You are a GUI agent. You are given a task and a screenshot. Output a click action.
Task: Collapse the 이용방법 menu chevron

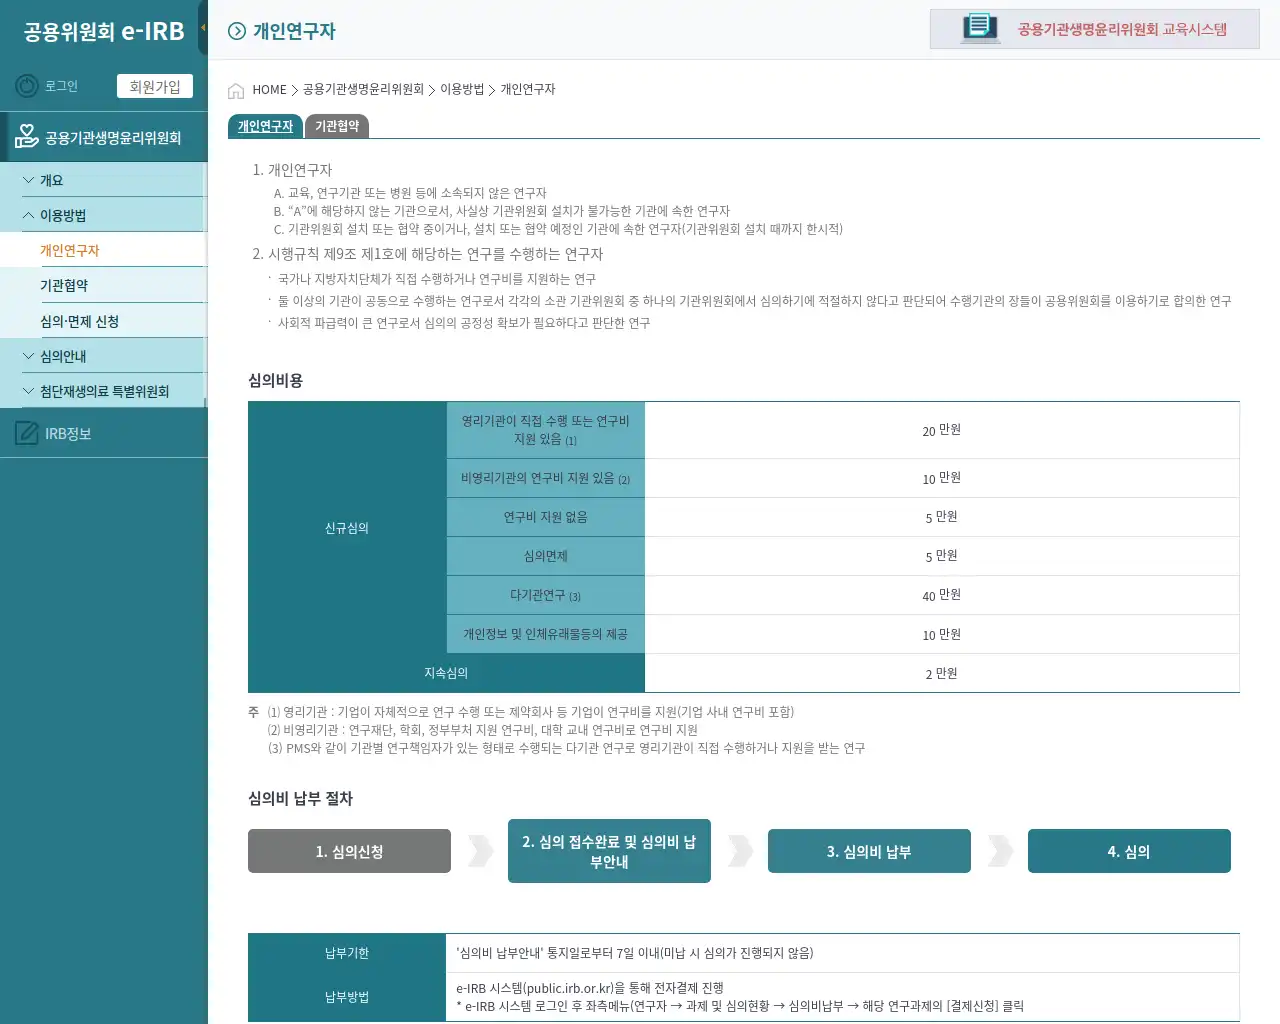click(x=28, y=215)
